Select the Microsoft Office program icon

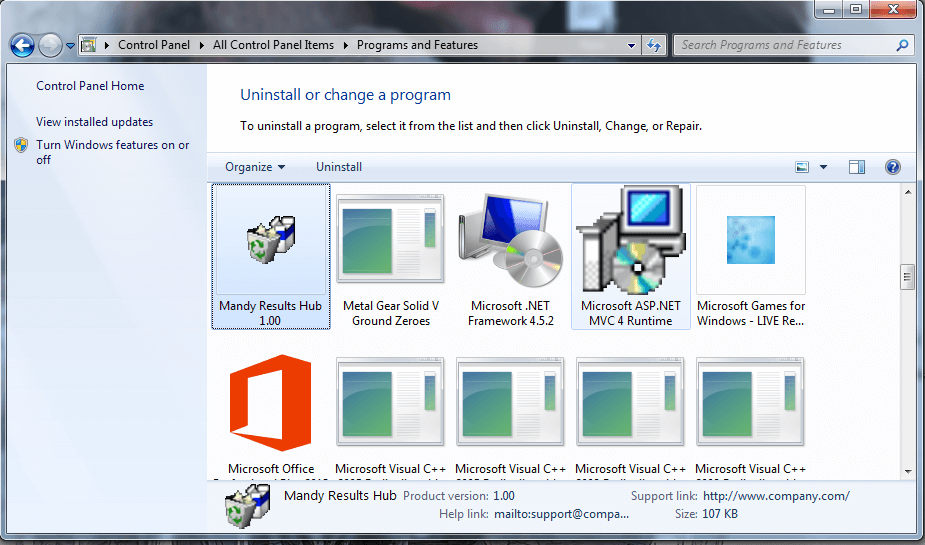(271, 403)
